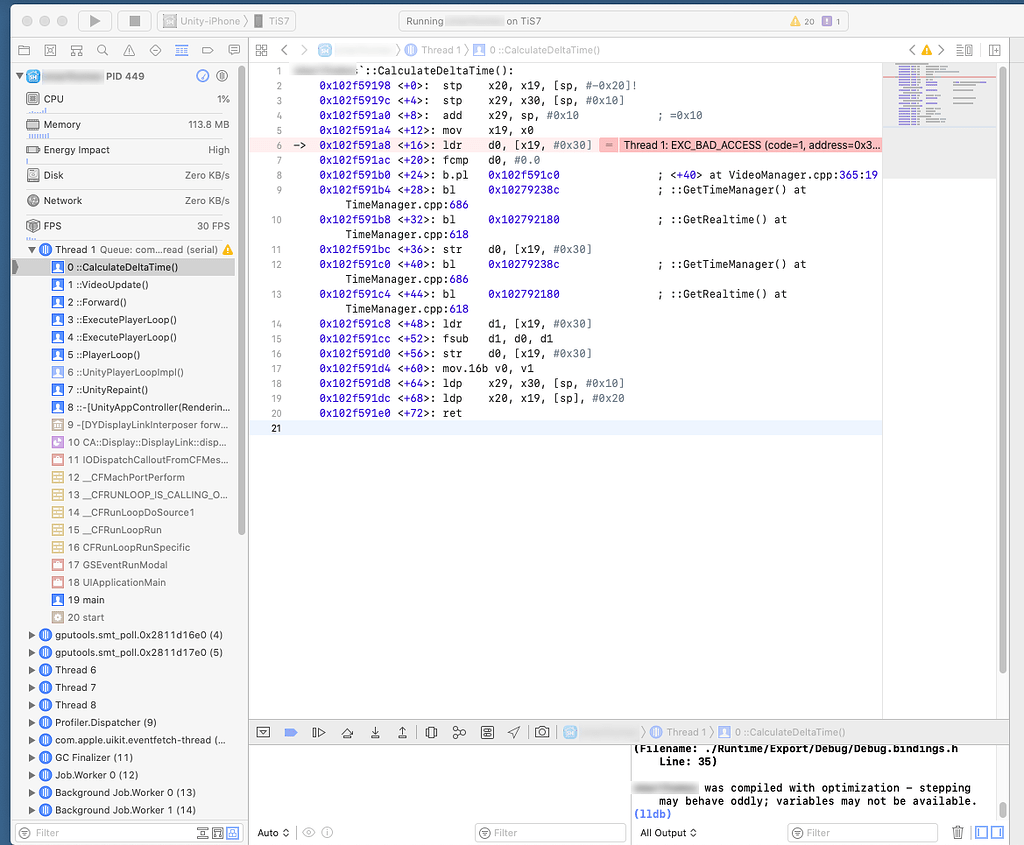
Task: Deactivate breakpoints via the blue flag toggle
Action: [291, 732]
